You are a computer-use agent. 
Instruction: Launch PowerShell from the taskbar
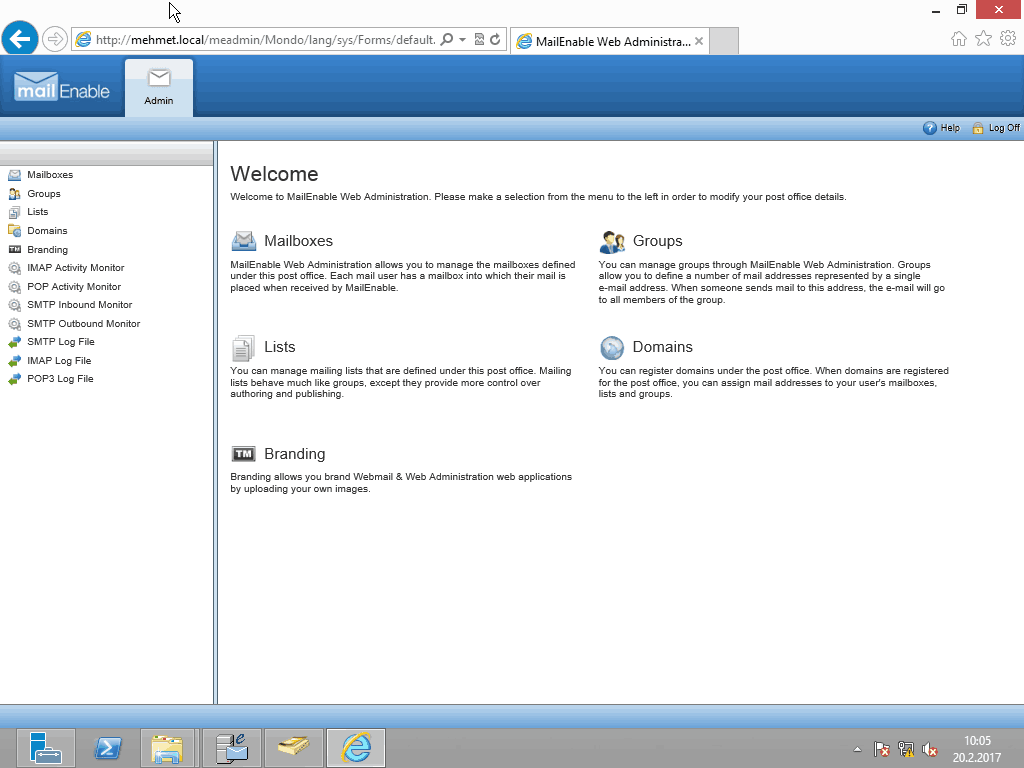108,748
